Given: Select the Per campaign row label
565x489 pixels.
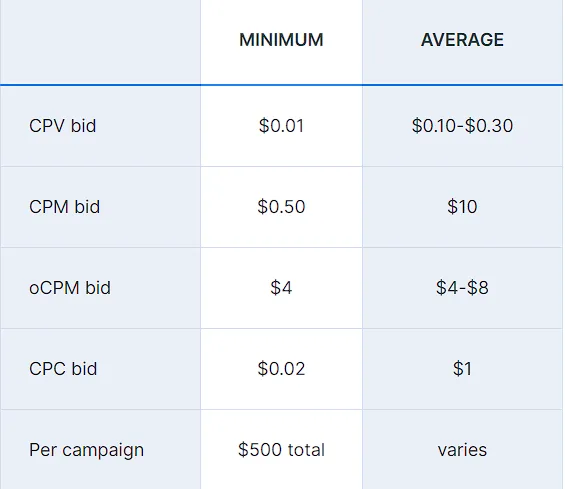Looking at the screenshot, I should (x=86, y=450).
